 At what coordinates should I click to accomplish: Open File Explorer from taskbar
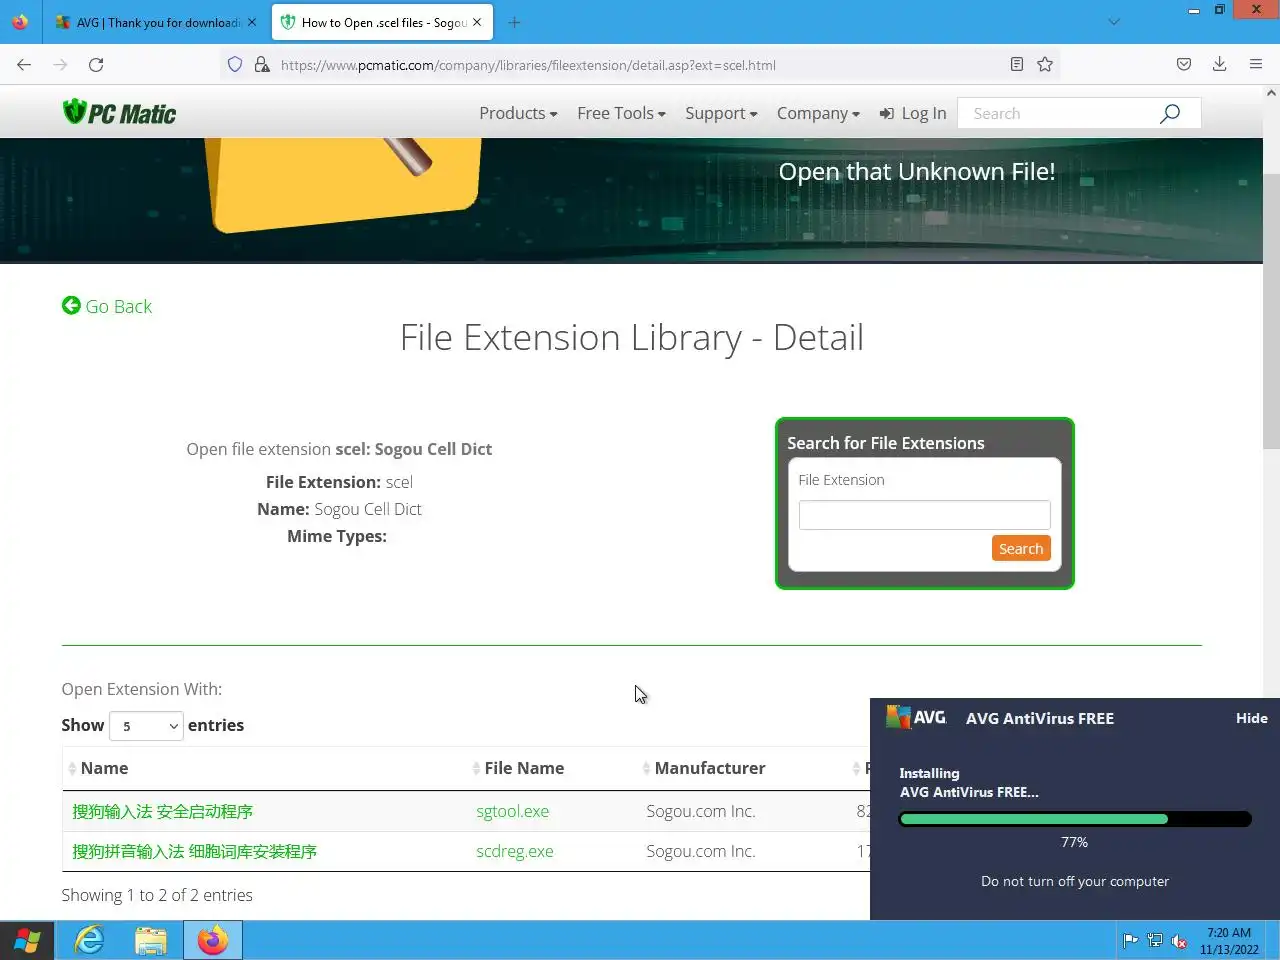coord(151,941)
